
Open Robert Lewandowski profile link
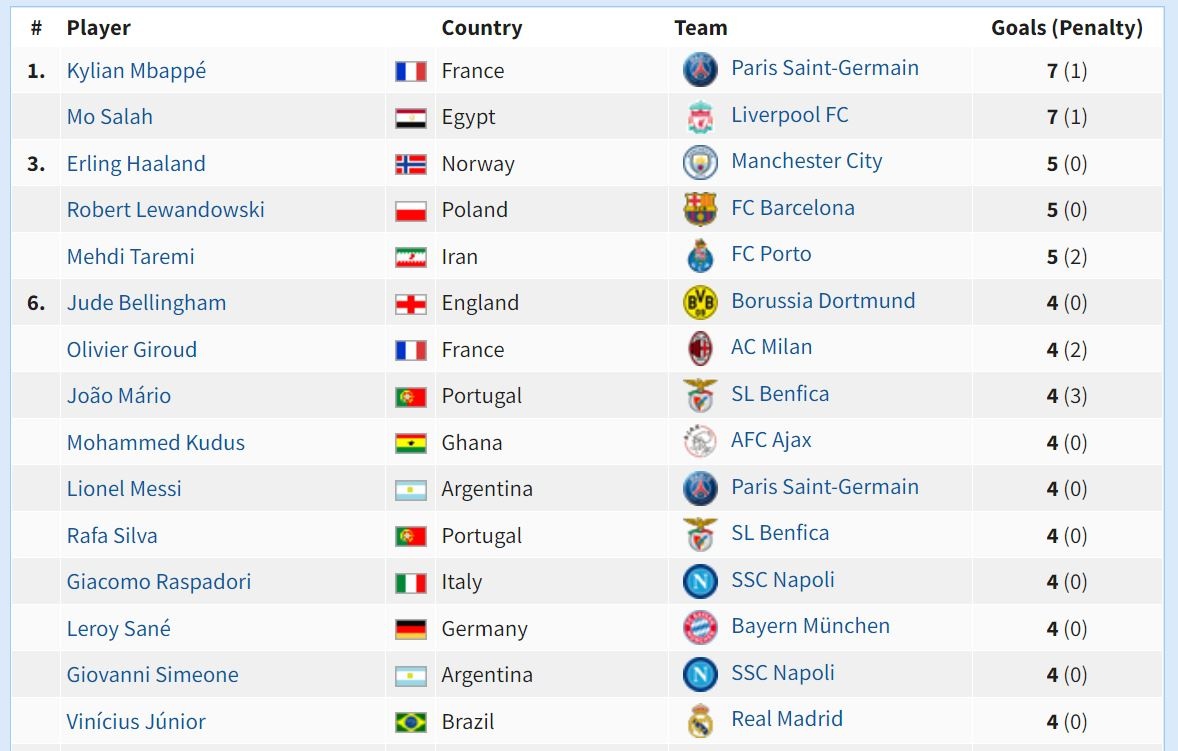tap(165, 210)
